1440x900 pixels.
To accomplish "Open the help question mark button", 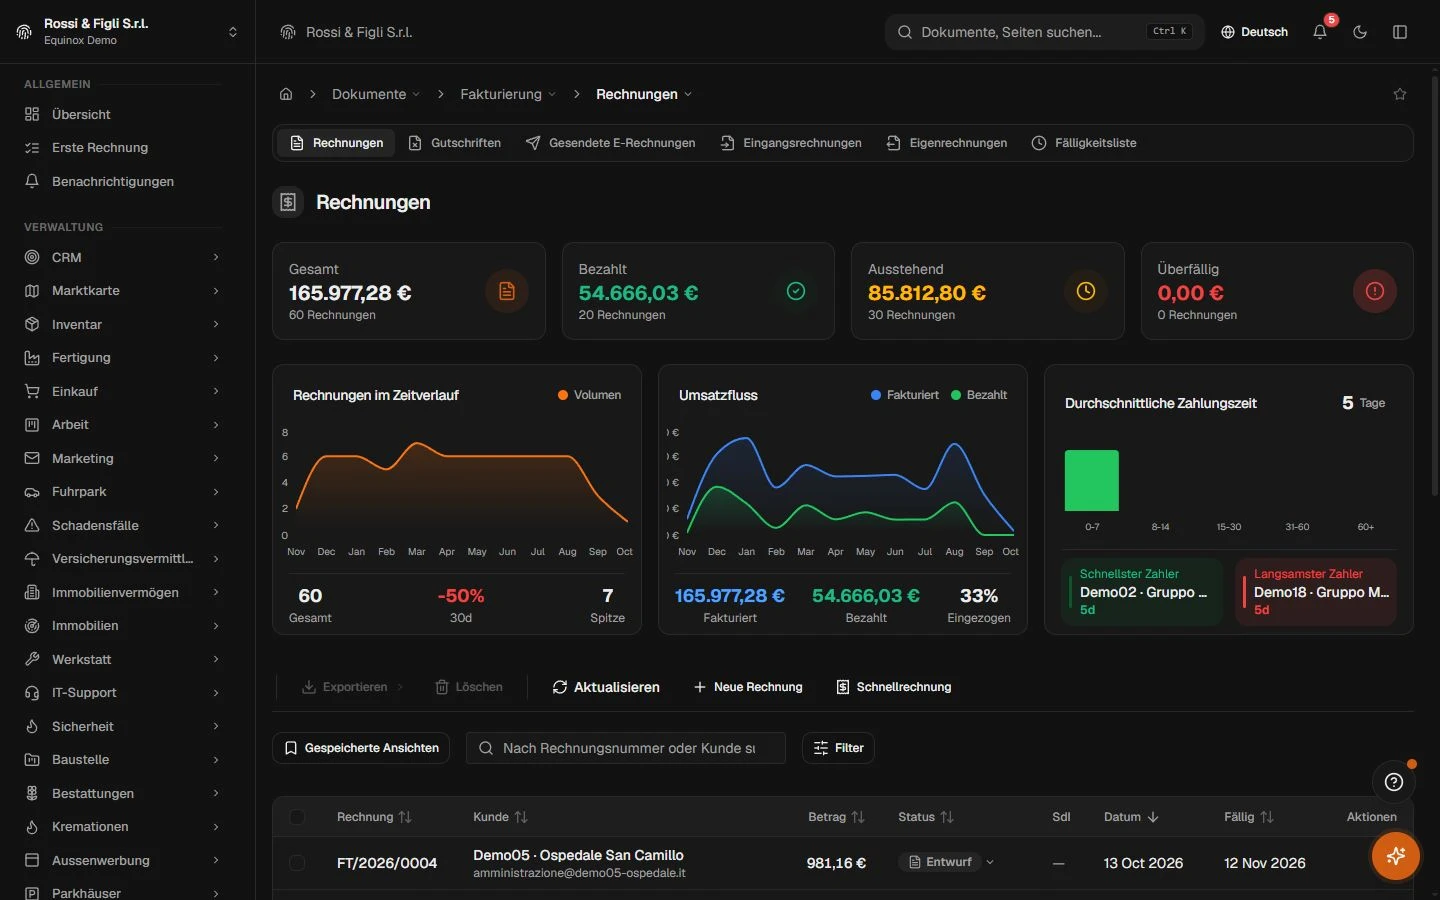I will (1394, 782).
